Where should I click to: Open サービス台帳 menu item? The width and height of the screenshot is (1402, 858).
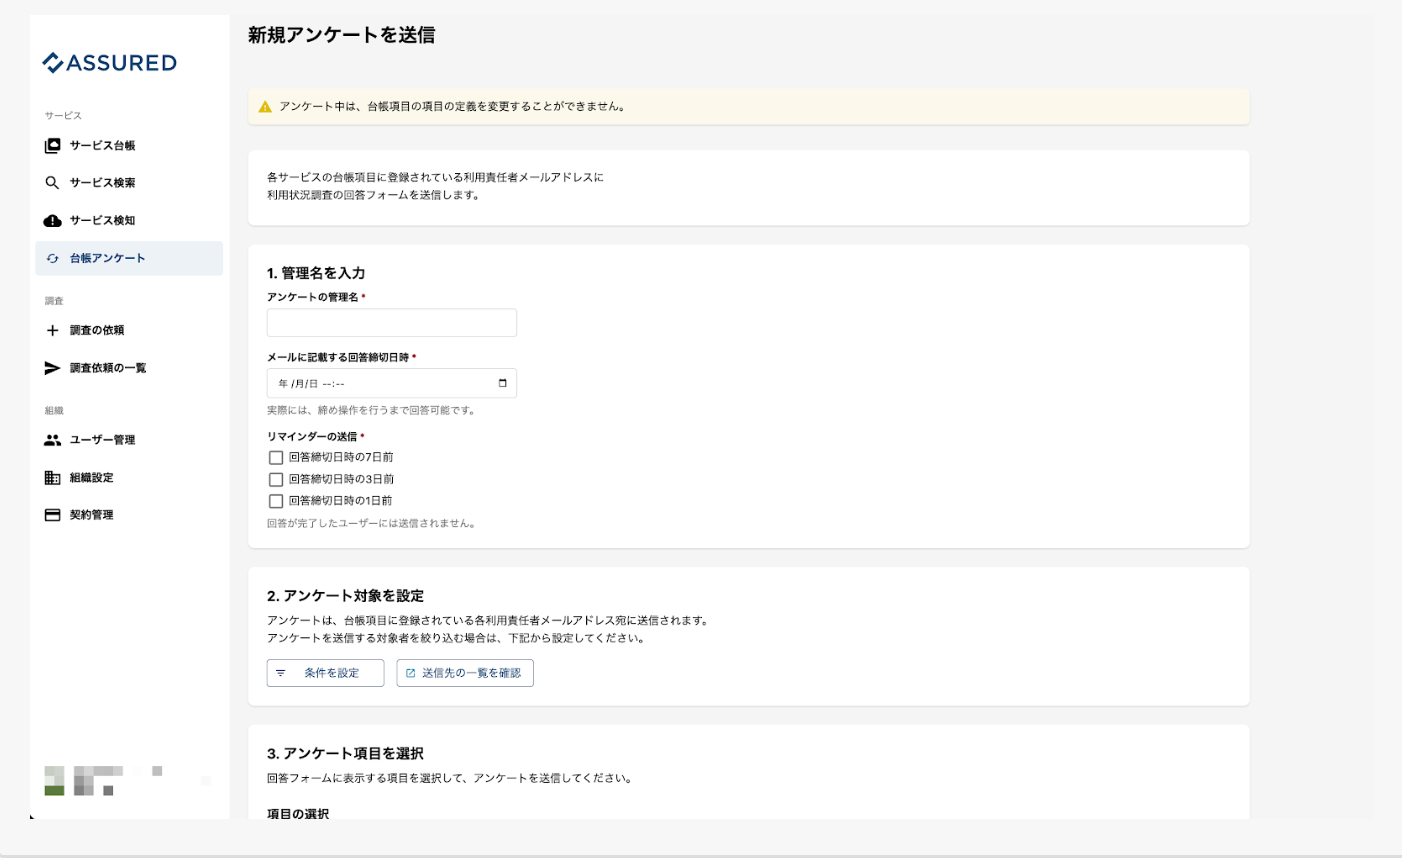pyautogui.click(x=129, y=146)
